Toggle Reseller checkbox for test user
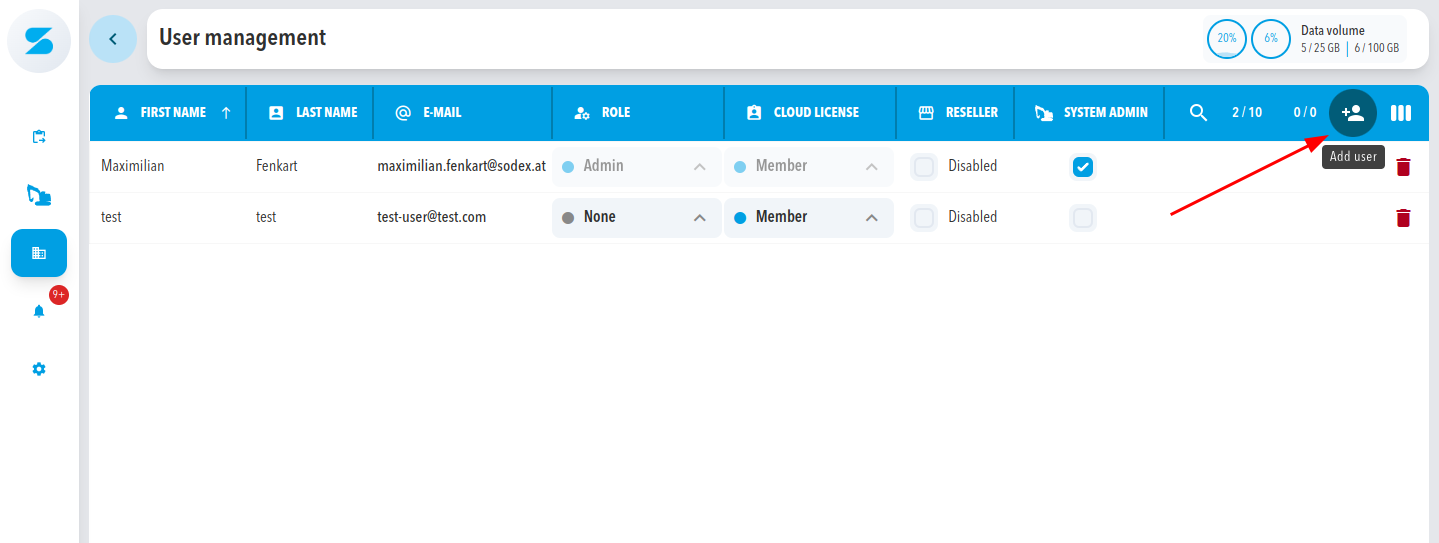Image resolution: width=1439 pixels, height=543 pixels. coord(924,217)
